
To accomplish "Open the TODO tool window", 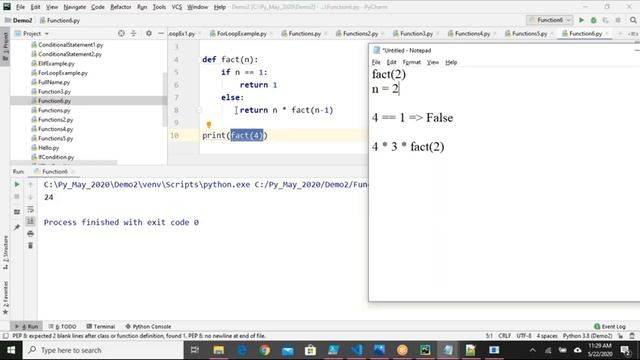I will point(63,327).
